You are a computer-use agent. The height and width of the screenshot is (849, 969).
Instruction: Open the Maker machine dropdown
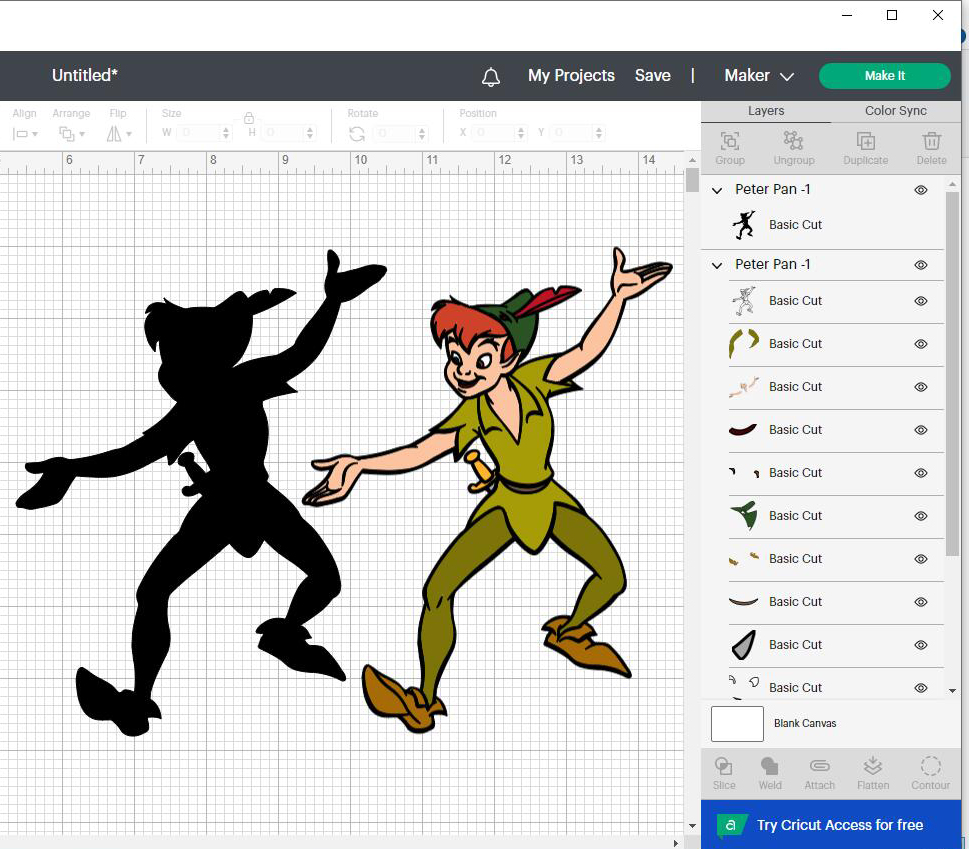coord(758,76)
